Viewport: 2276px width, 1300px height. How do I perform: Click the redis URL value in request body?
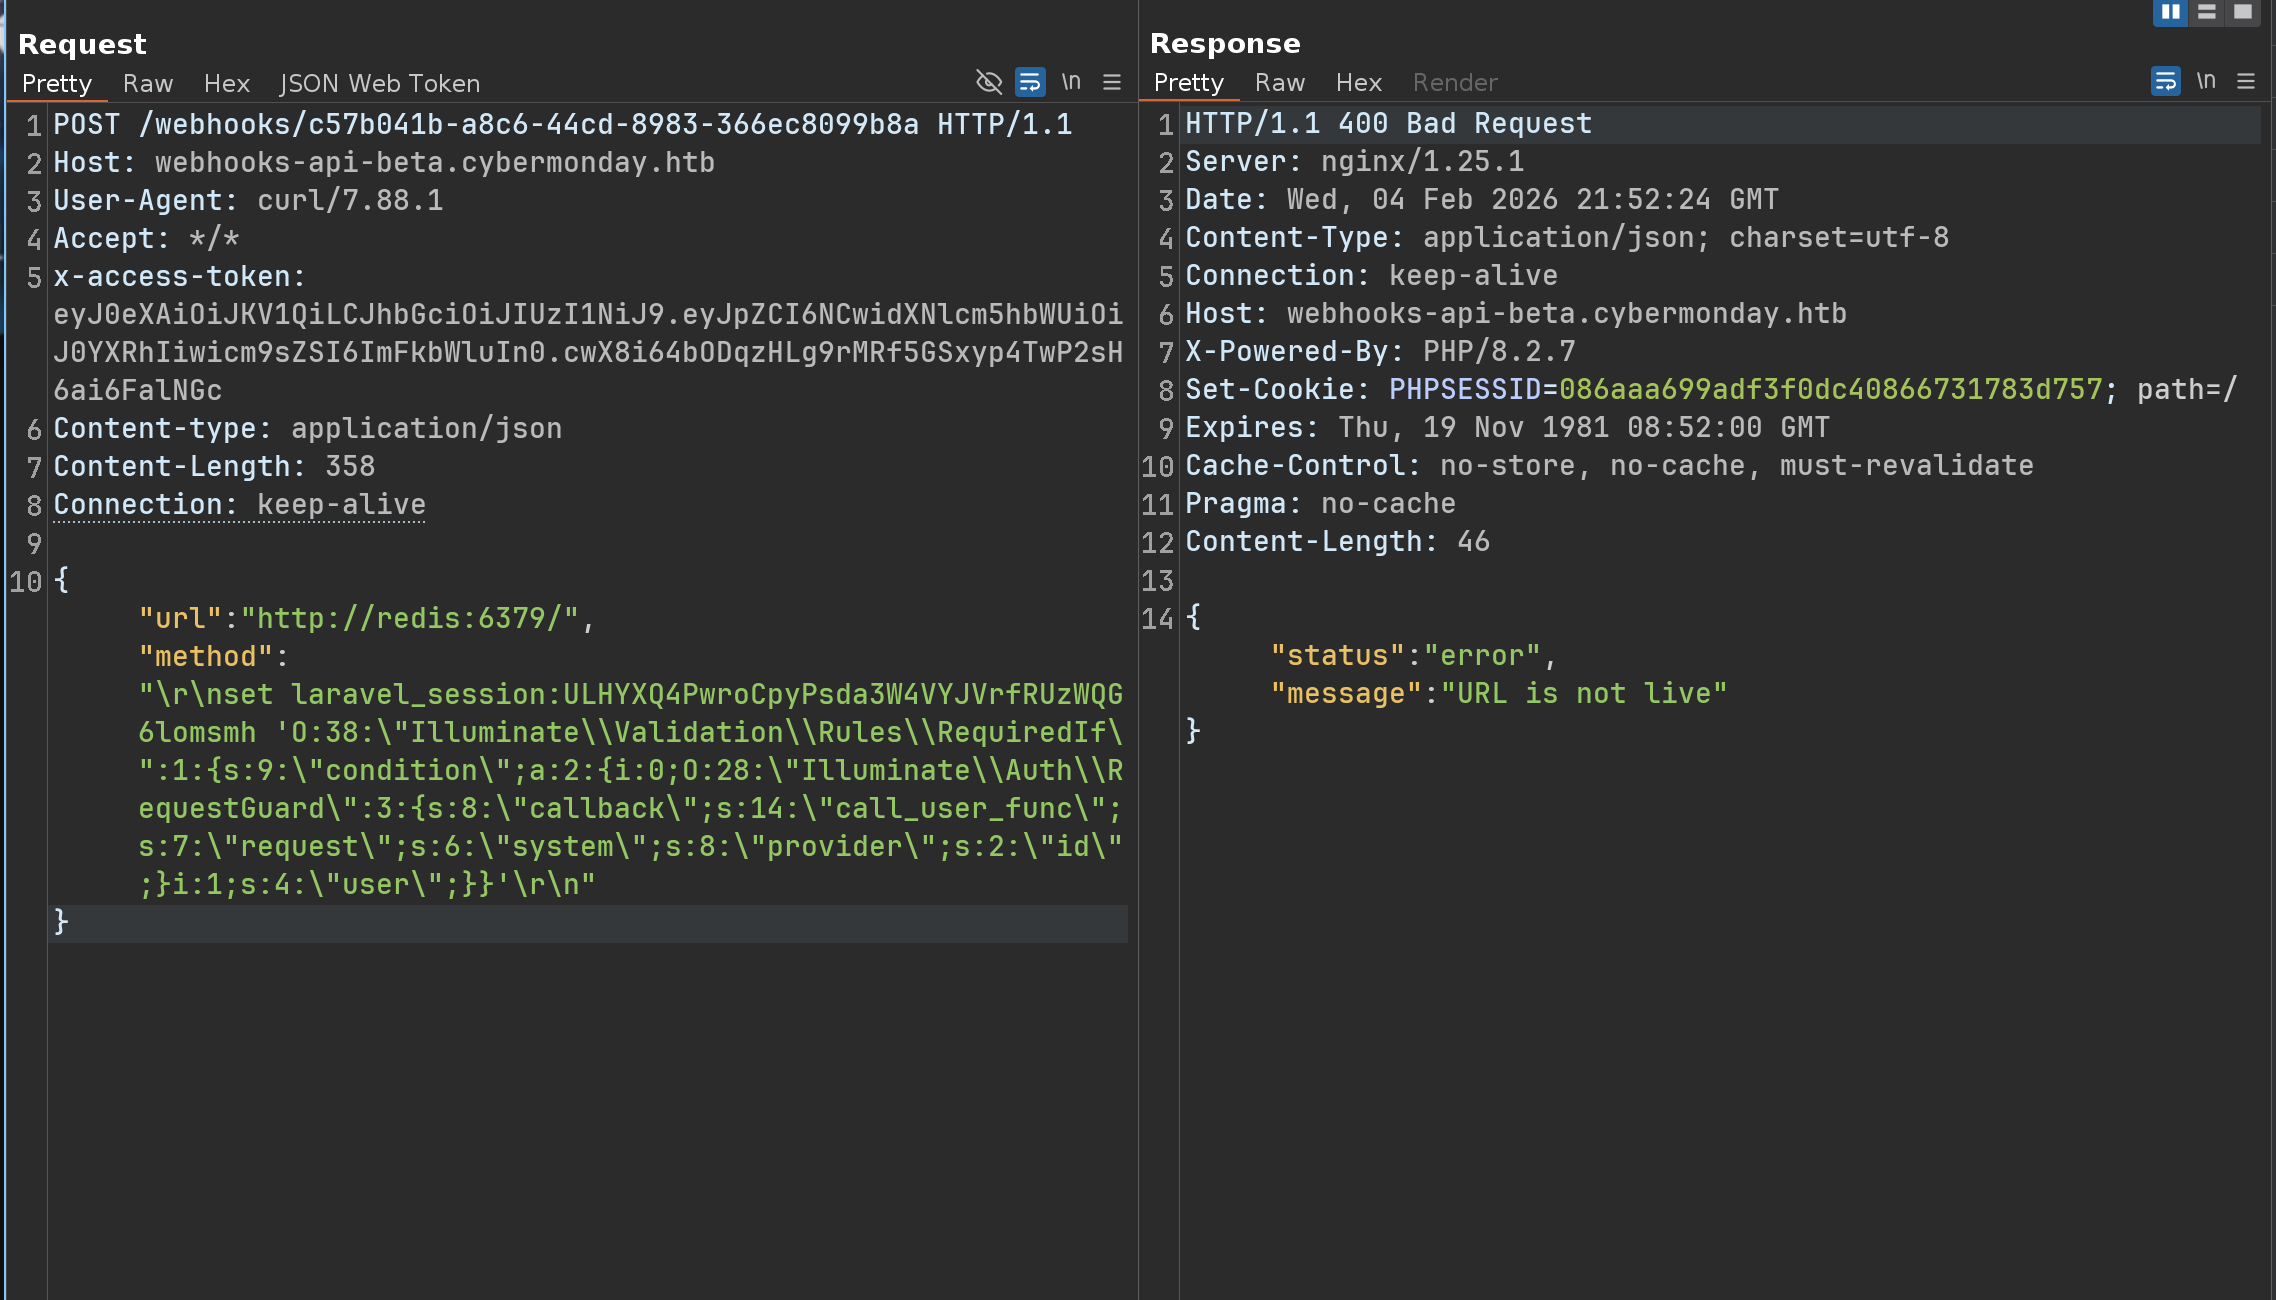[410, 619]
